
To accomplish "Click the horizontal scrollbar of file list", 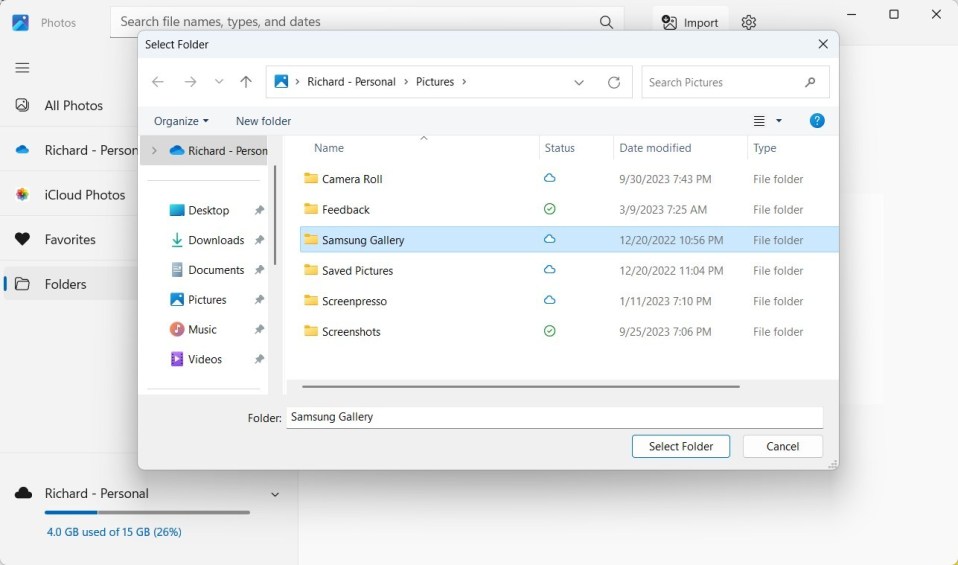I will pyautogui.click(x=521, y=387).
